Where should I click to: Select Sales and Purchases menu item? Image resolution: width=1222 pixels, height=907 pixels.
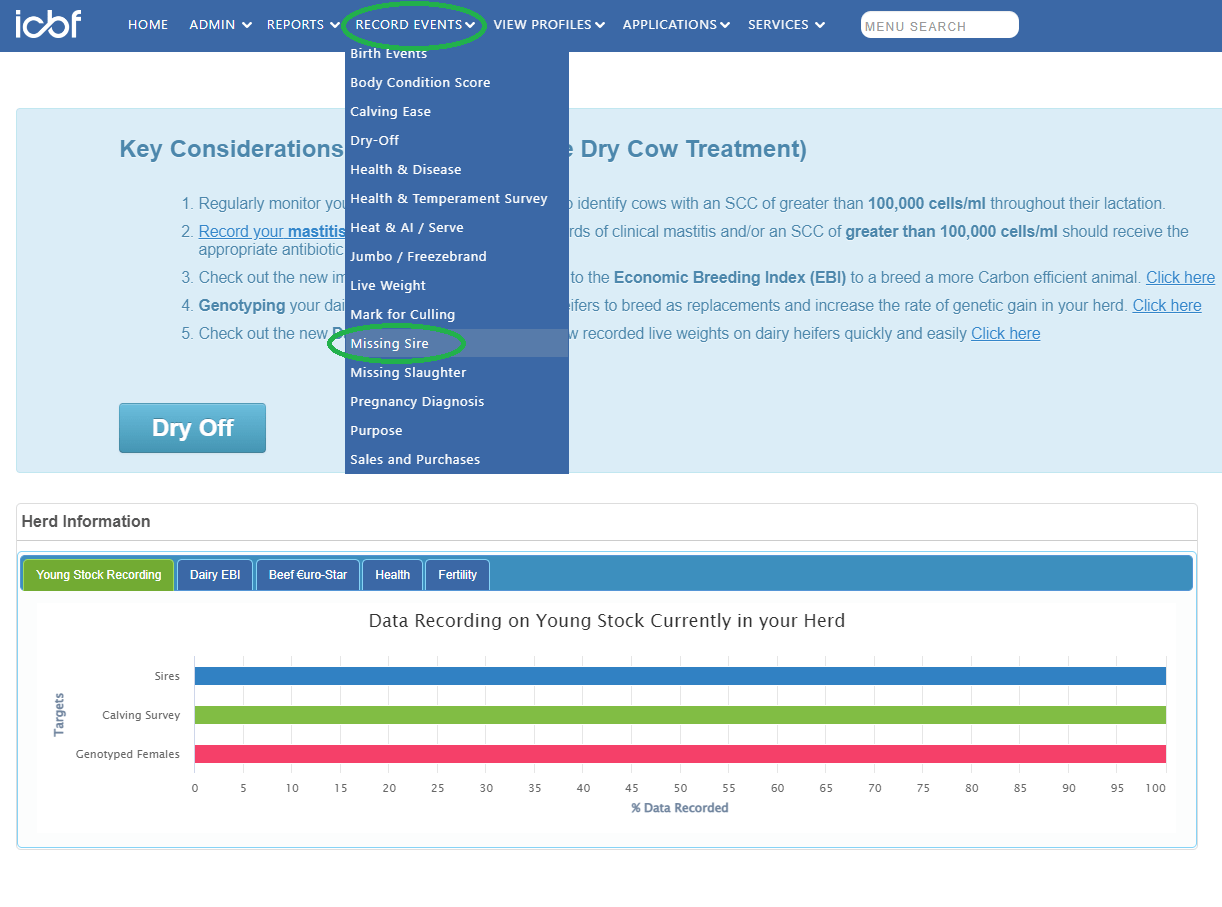415,460
